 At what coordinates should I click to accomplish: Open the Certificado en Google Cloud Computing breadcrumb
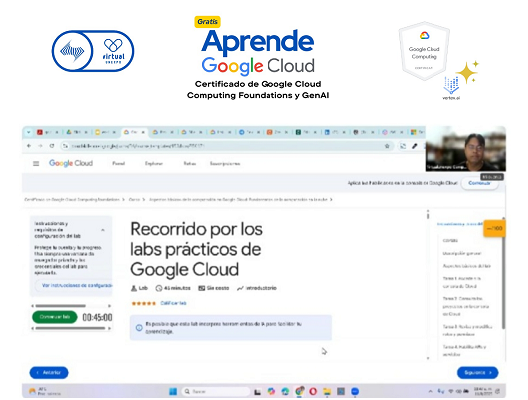pyautogui.click(x=72, y=200)
